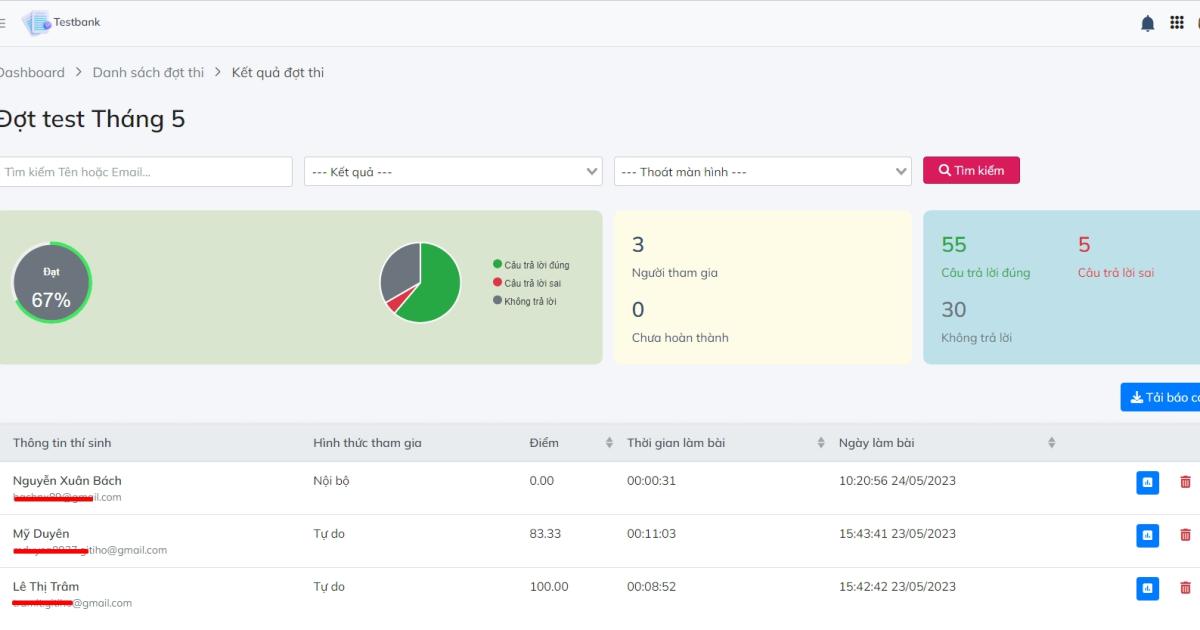Delete Mỹ Duyên's result with trash icon
The width and height of the screenshot is (1200, 630).
click(x=1185, y=535)
